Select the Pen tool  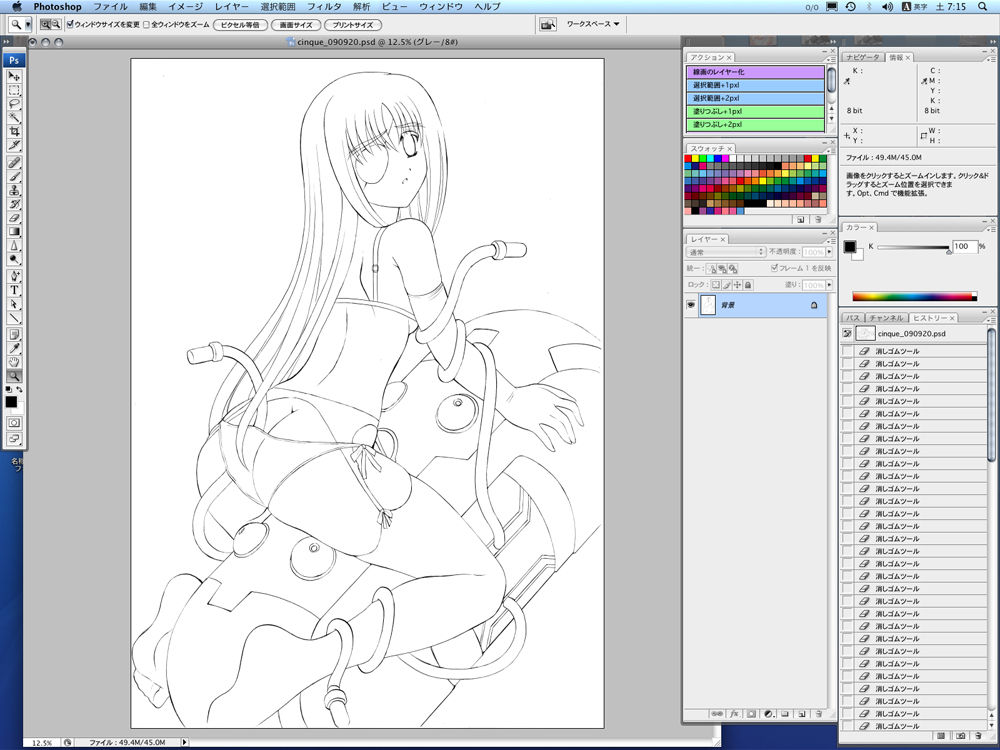[x=14, y=276]
